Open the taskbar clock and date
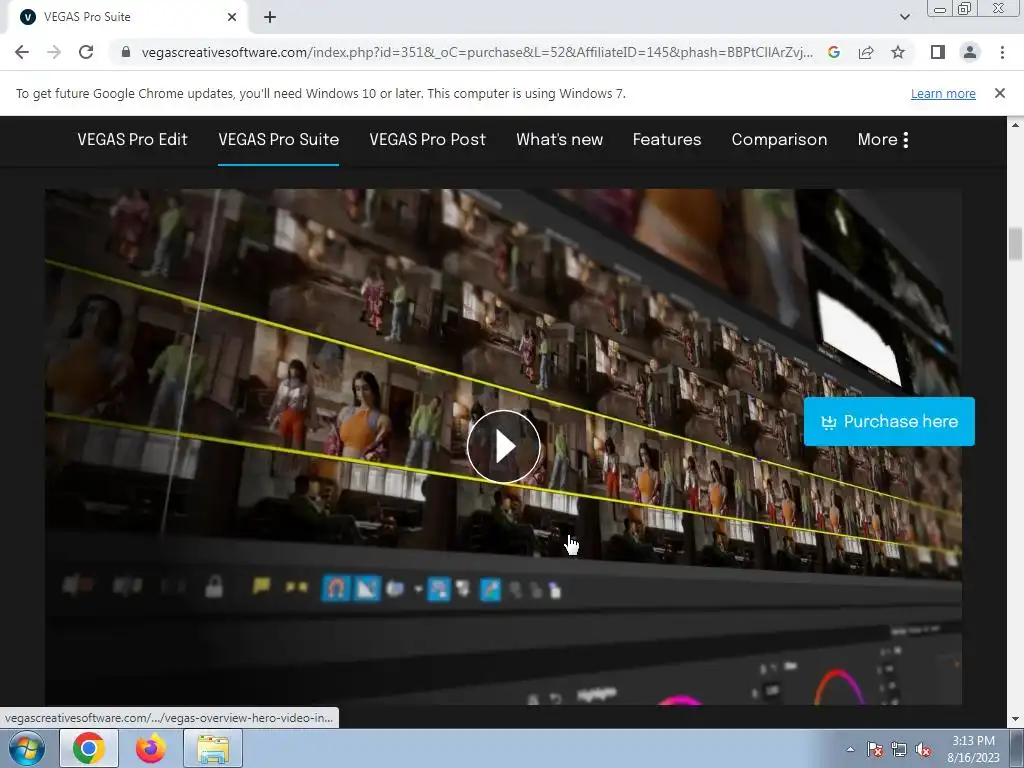The width and height of the screenshot is (1024, 768). click(x=973, y=749)
